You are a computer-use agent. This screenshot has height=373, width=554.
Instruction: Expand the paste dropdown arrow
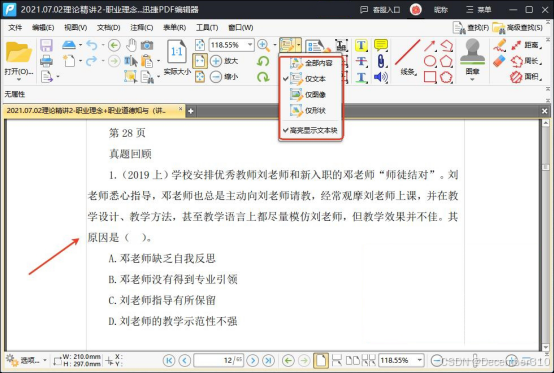(x=158, y=61)
